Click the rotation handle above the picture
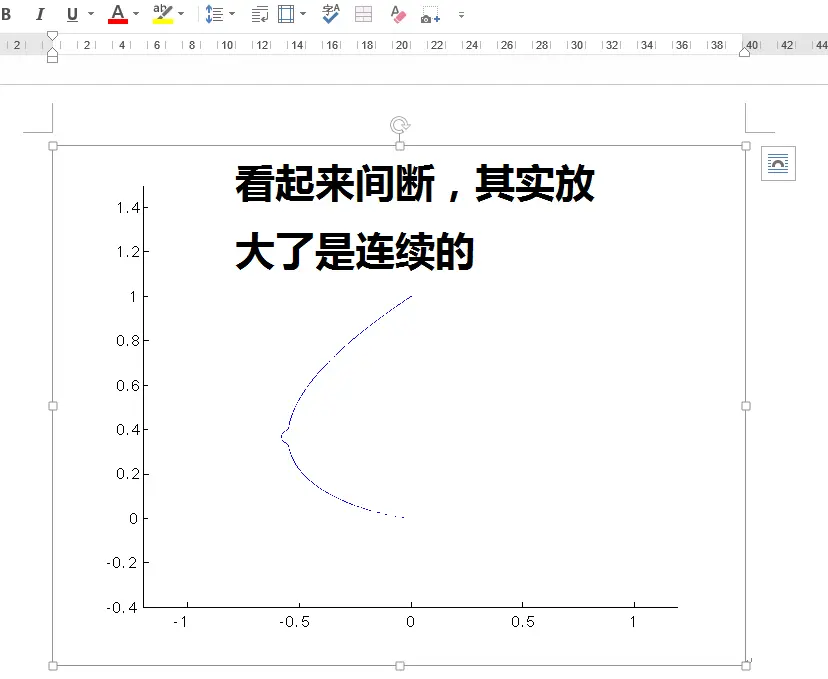 click(400, 125)
